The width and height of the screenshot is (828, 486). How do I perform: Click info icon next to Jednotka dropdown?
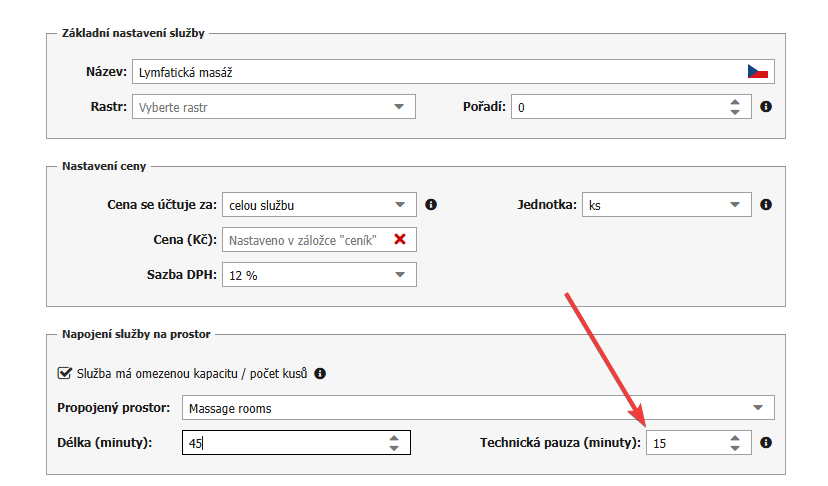pos(766,205)
